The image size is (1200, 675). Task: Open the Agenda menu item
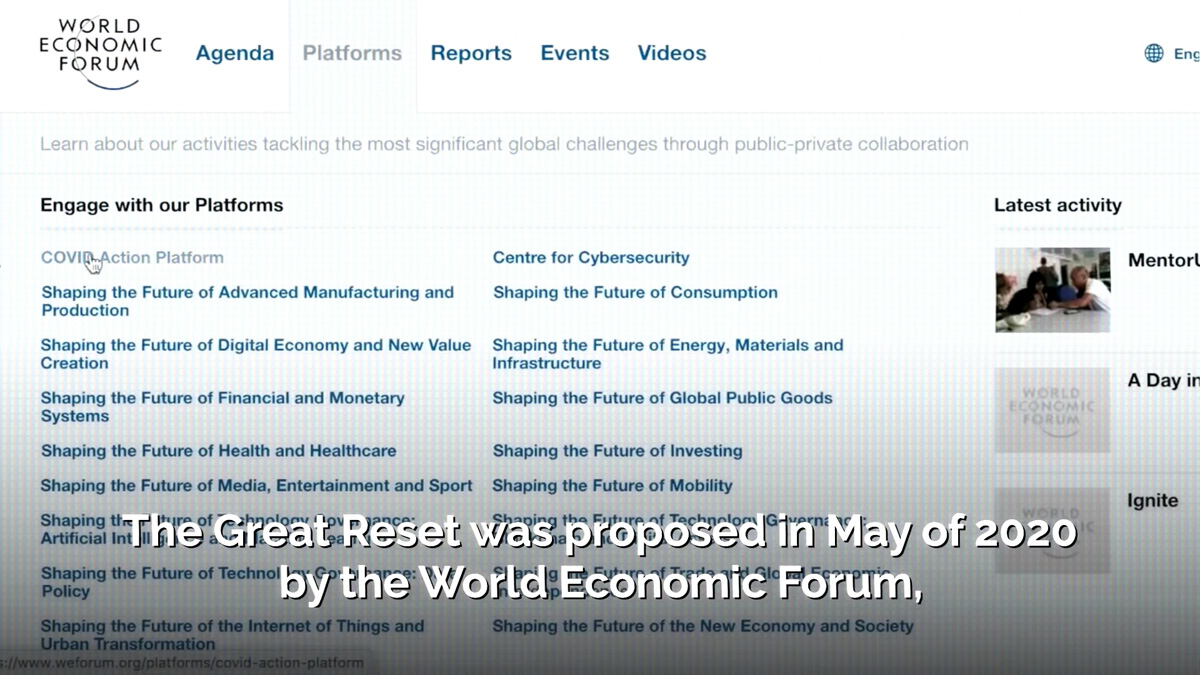(x=235, y=53)
